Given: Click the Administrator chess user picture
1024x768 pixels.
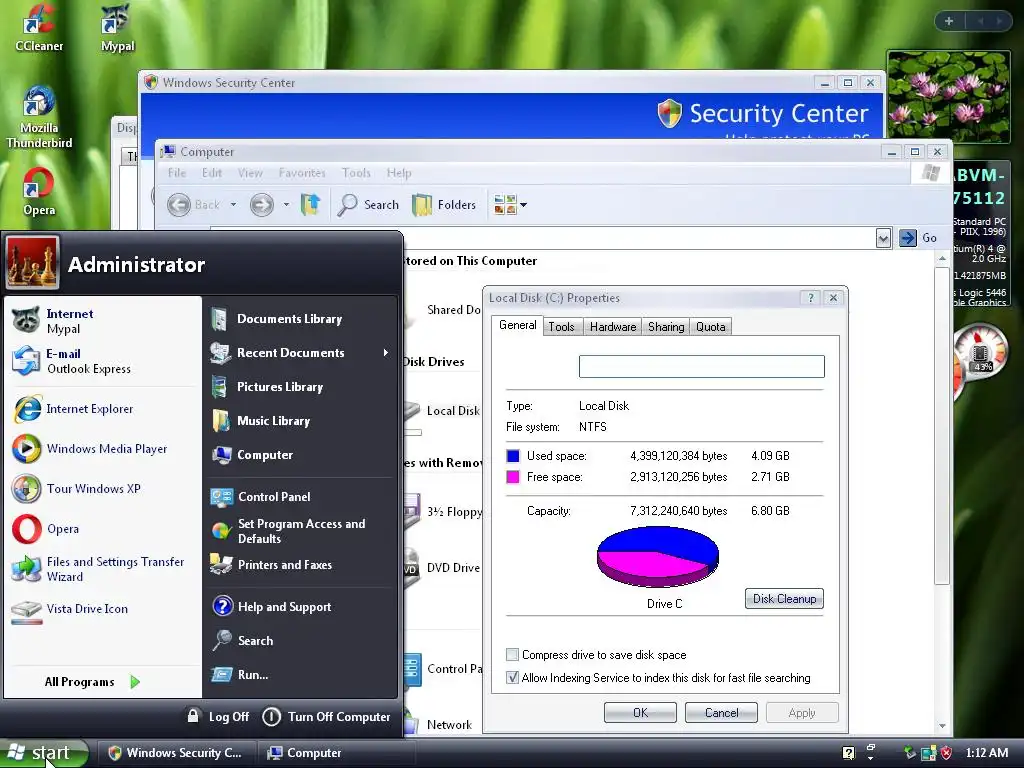Looking at the screenshot, I should tap(32, 263).
